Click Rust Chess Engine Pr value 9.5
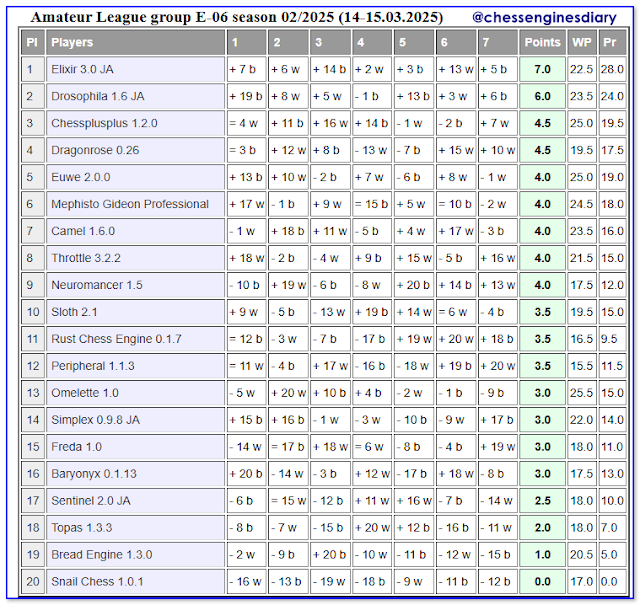640x605 pixels. 612,339
